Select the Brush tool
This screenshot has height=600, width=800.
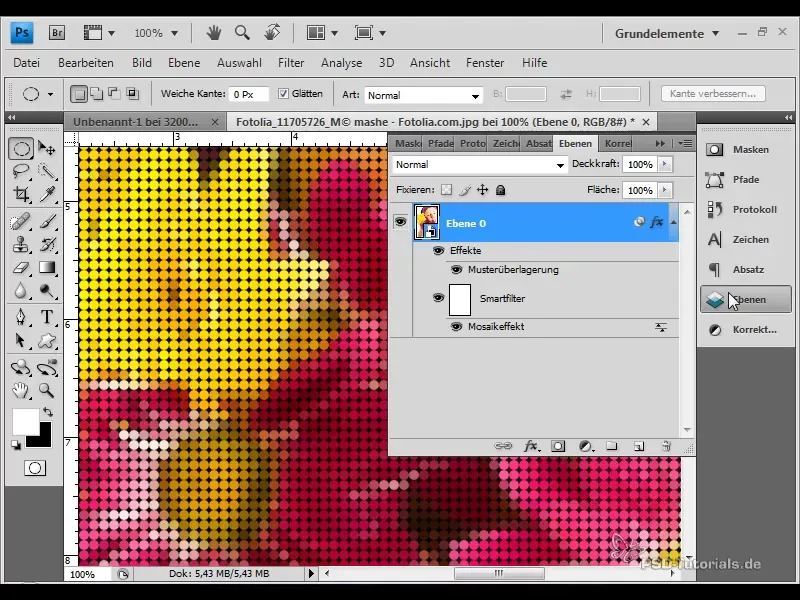tap(47, 222)
